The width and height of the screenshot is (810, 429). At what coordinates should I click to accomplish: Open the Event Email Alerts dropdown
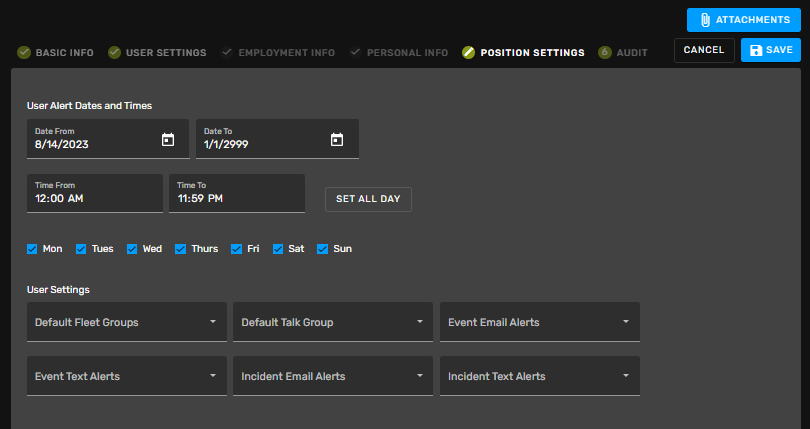coord(540,322)
